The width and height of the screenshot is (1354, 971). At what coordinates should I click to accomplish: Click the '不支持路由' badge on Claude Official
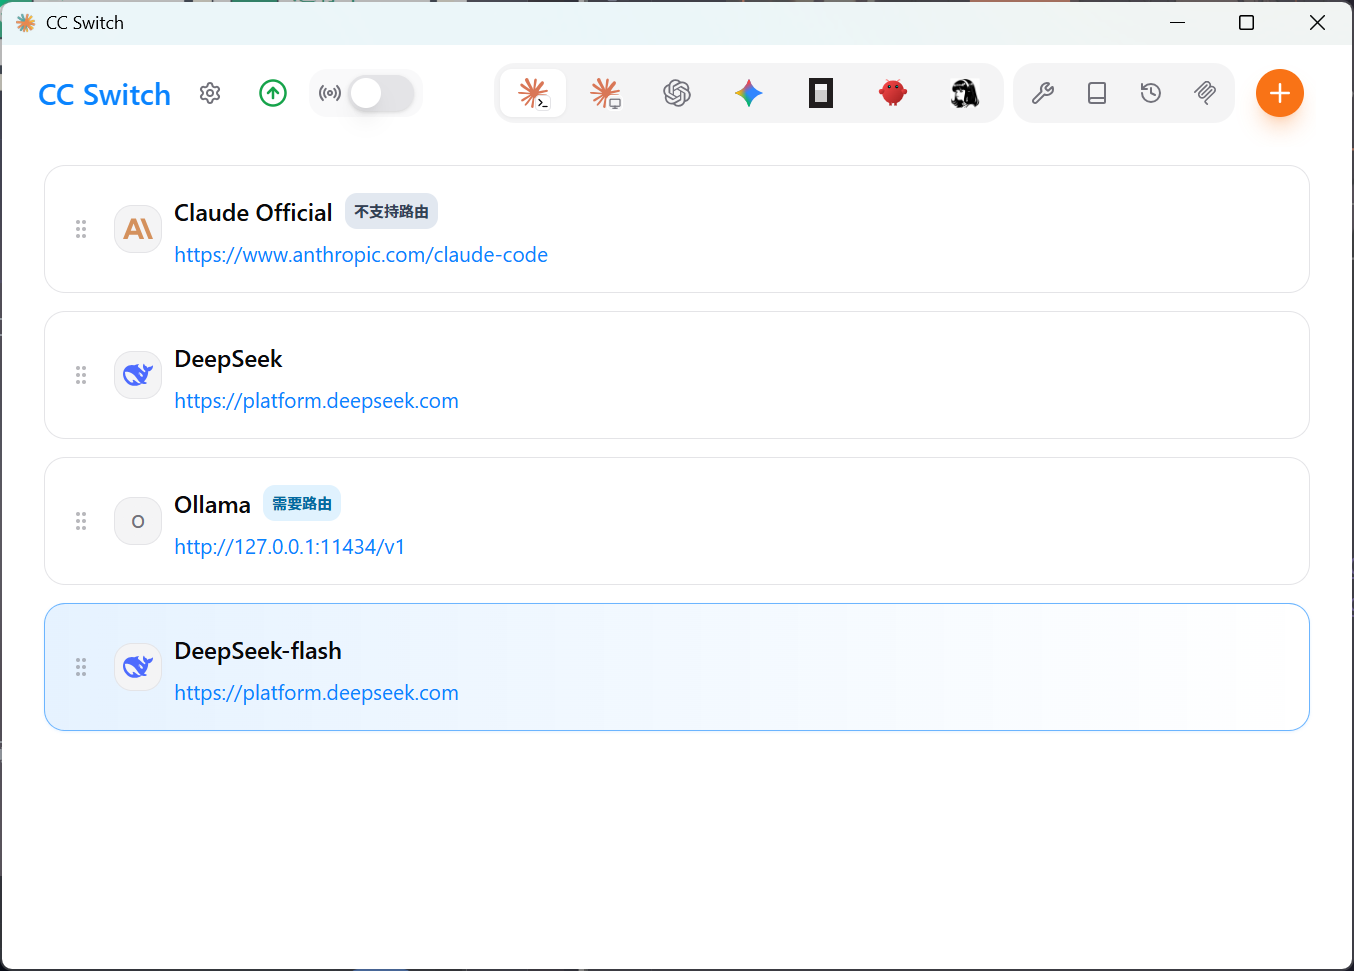391,211
